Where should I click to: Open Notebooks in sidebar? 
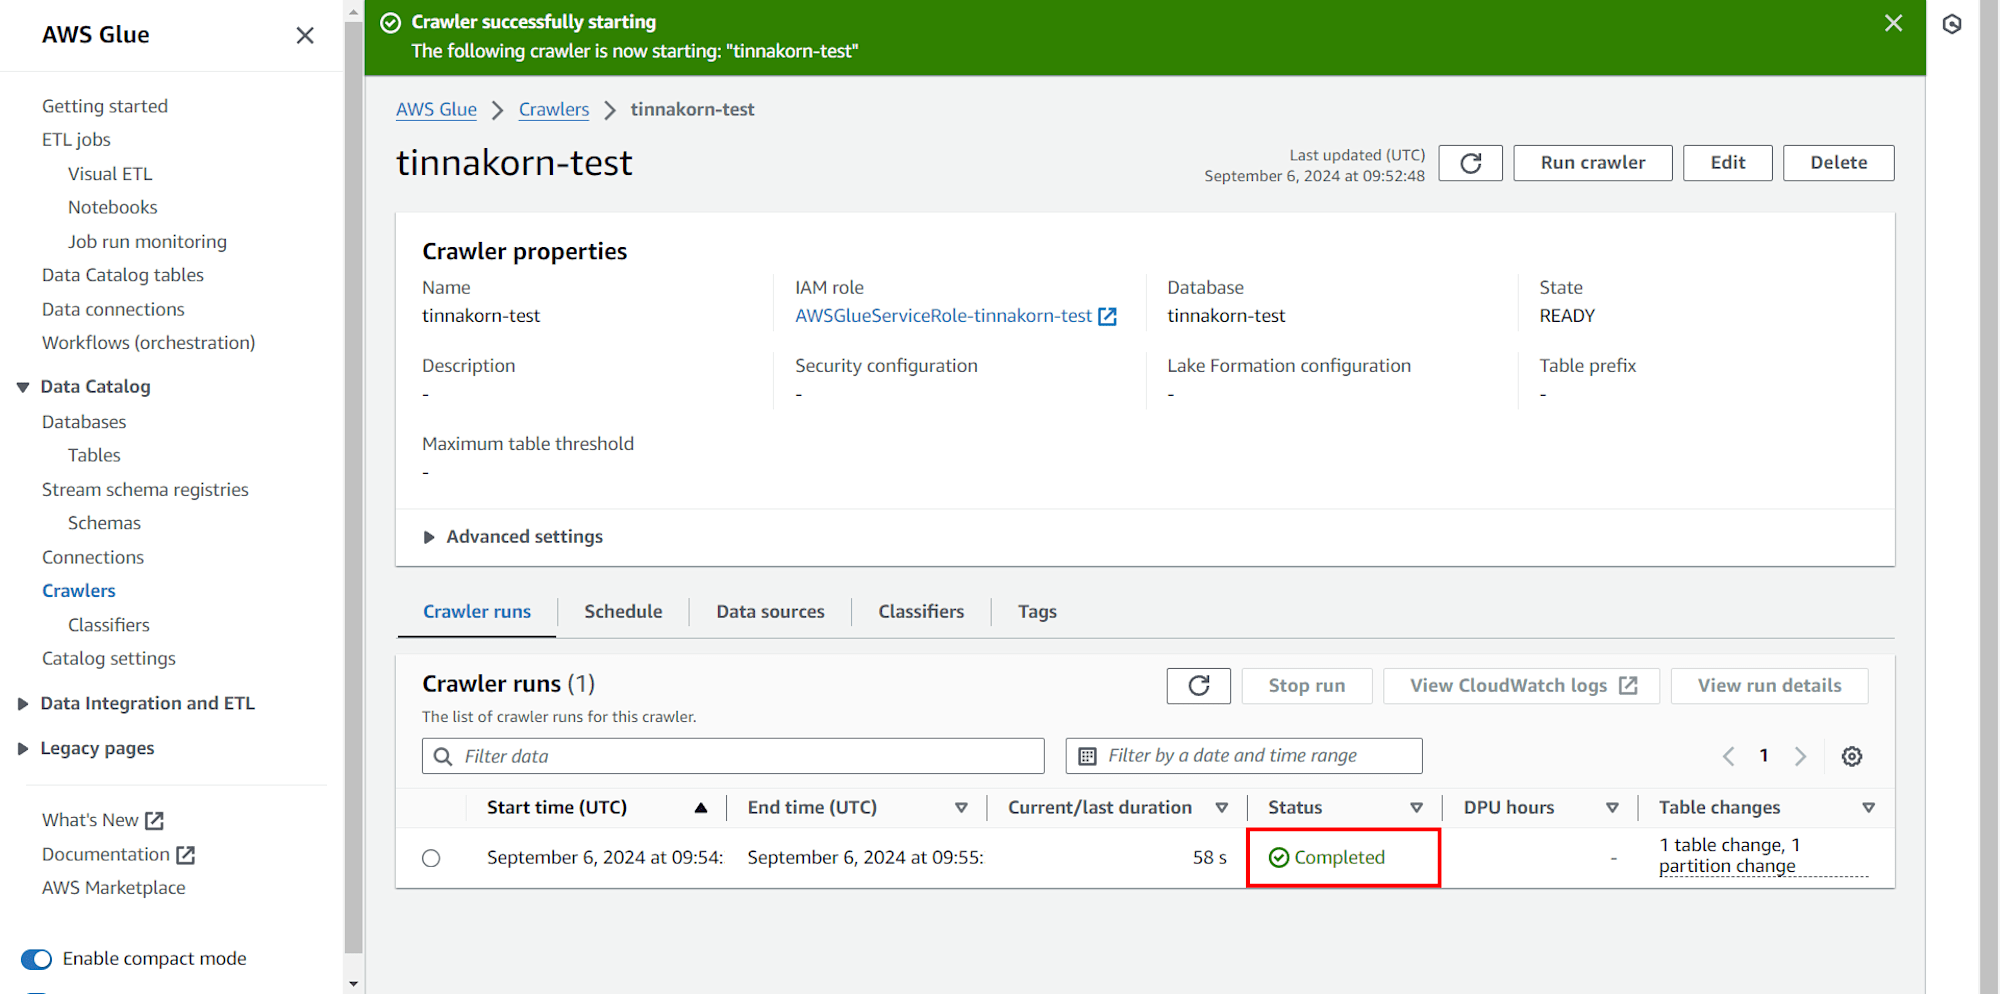click(113, 208)
